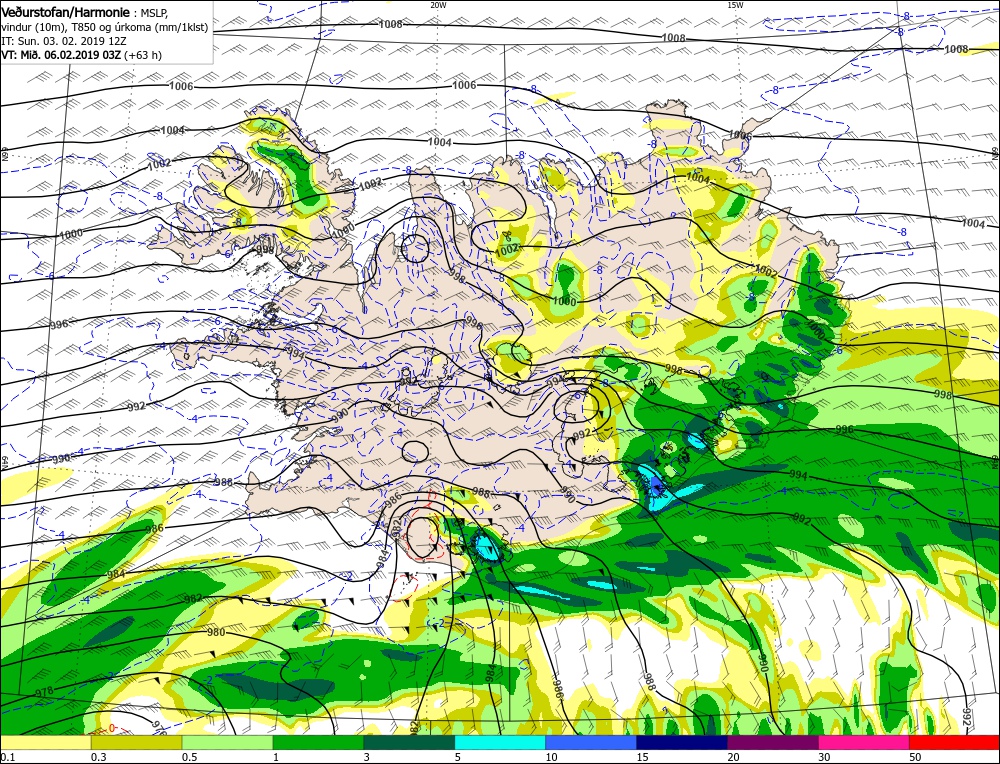Click the olive yellow 0.3 legend swatch

(136, 742)
